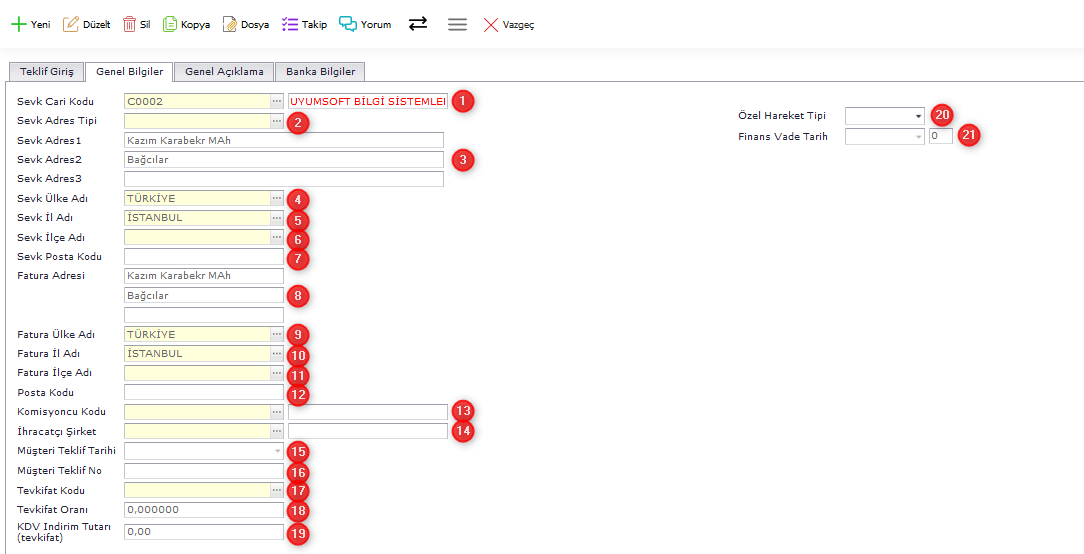Open the Yorum comment bubble icon

[x=348, y=24]
